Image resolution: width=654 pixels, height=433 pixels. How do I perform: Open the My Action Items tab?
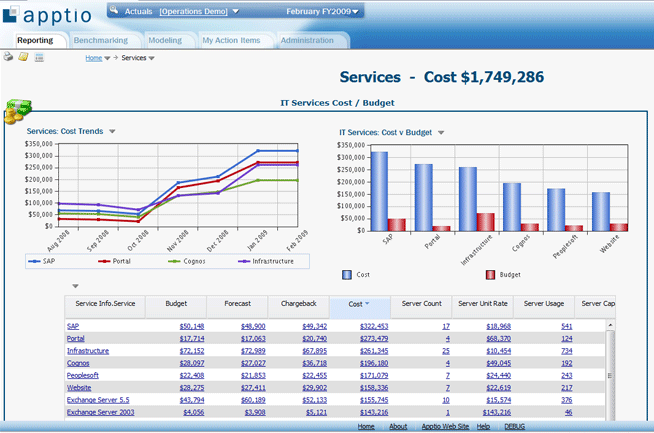tap(231, 40)
